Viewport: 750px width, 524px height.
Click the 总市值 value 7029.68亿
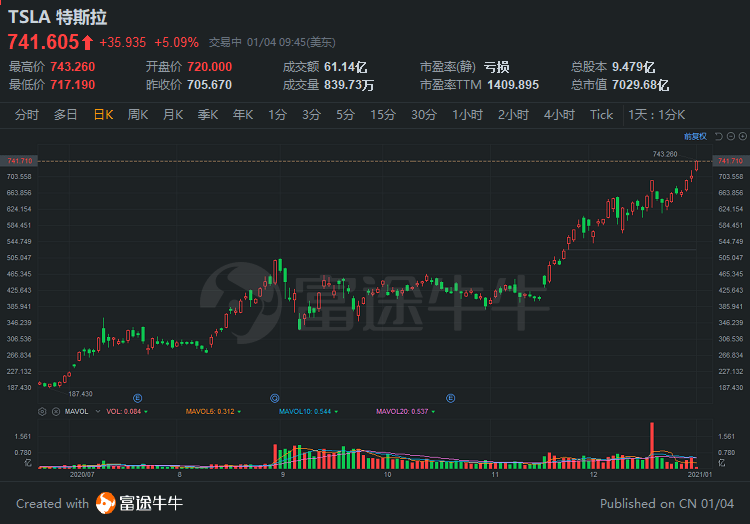640,85
